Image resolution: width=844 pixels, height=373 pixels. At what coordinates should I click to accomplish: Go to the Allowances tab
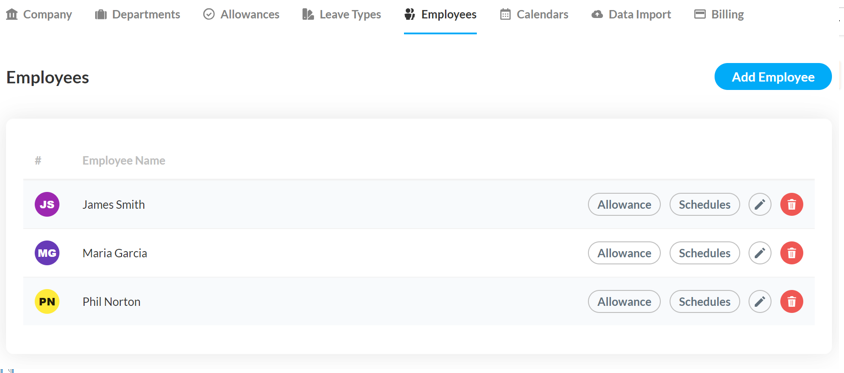point(241,15)
